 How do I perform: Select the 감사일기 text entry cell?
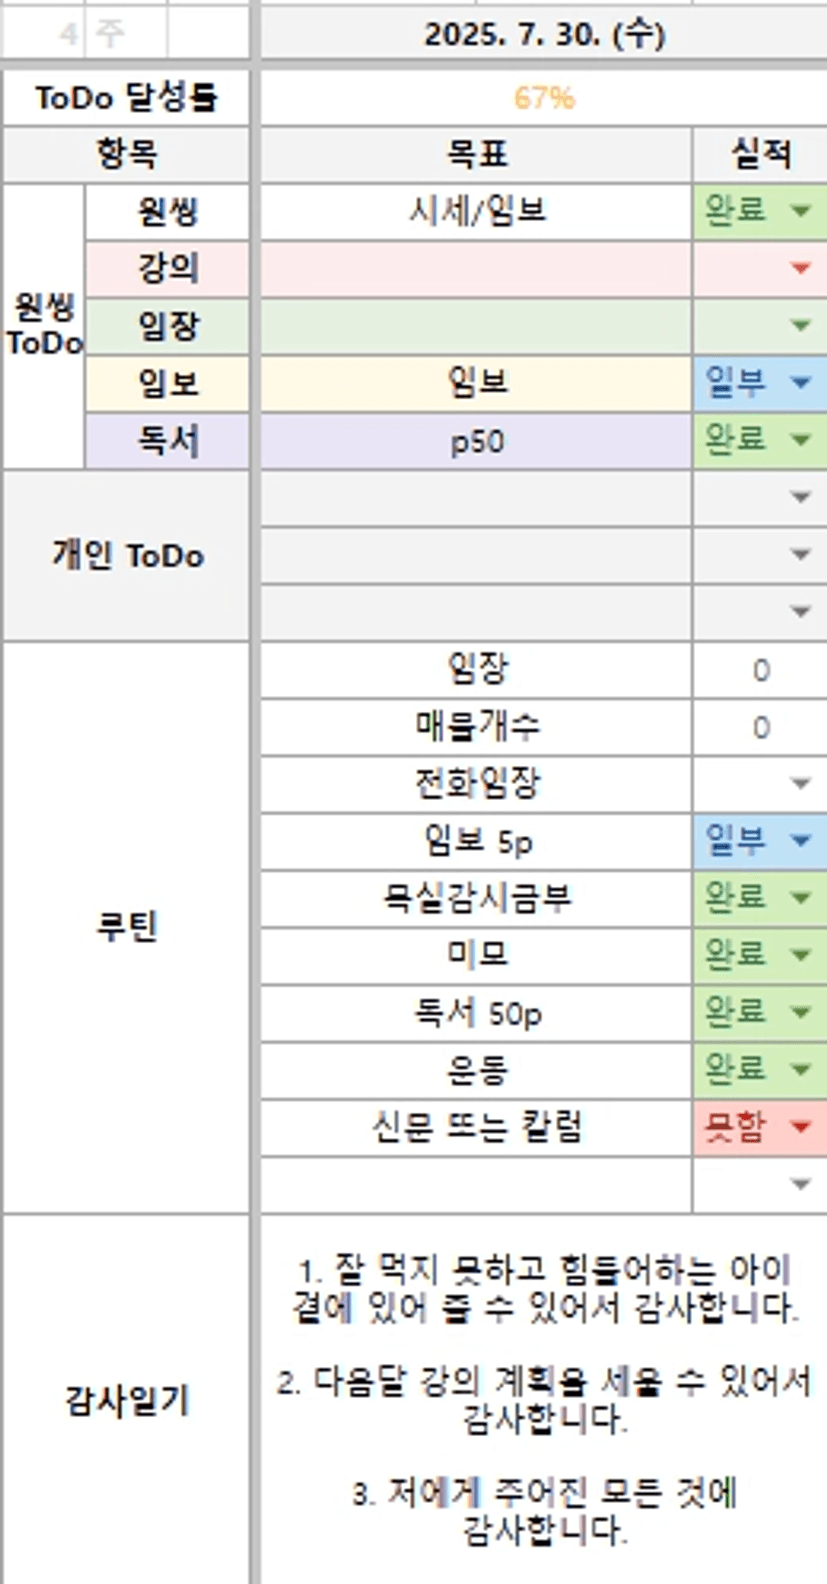pyautogui.click(x=544, y=1400)
